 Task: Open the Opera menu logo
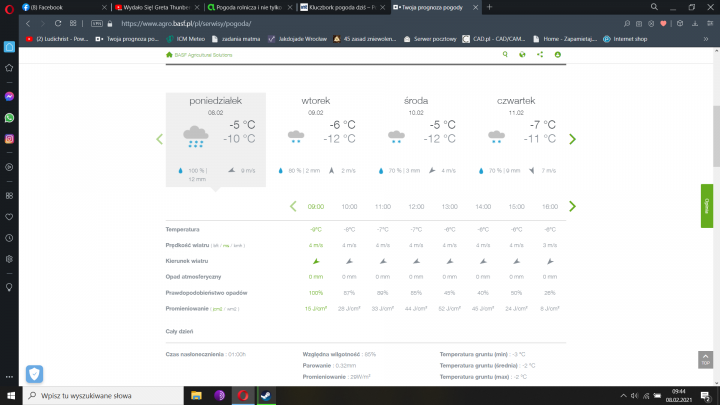(x=9, y=8)
